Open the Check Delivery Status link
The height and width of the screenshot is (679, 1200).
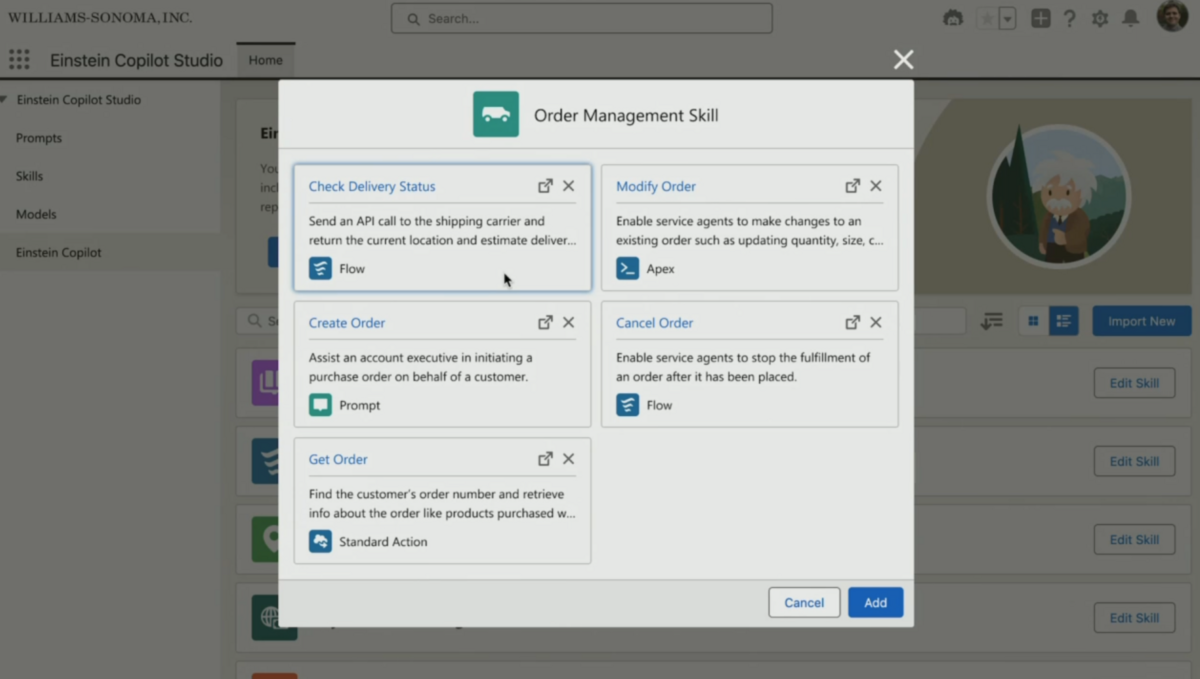372,186
